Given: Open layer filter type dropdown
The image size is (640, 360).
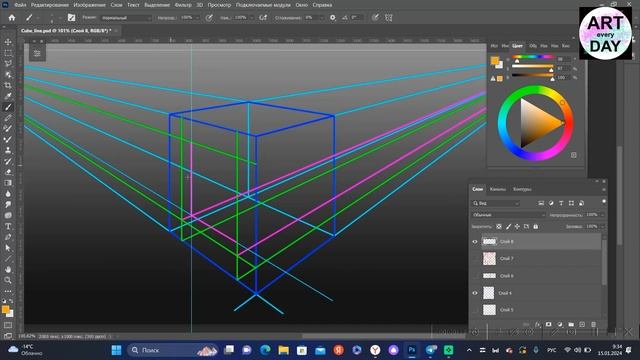Looking at the screenshot, I should point(496,203).
